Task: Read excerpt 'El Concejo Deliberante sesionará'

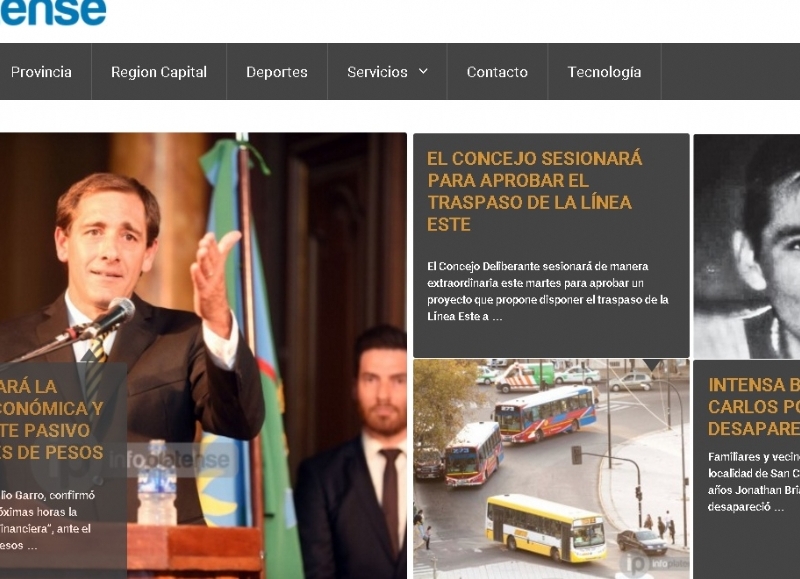Action: (x=548, y=291)
